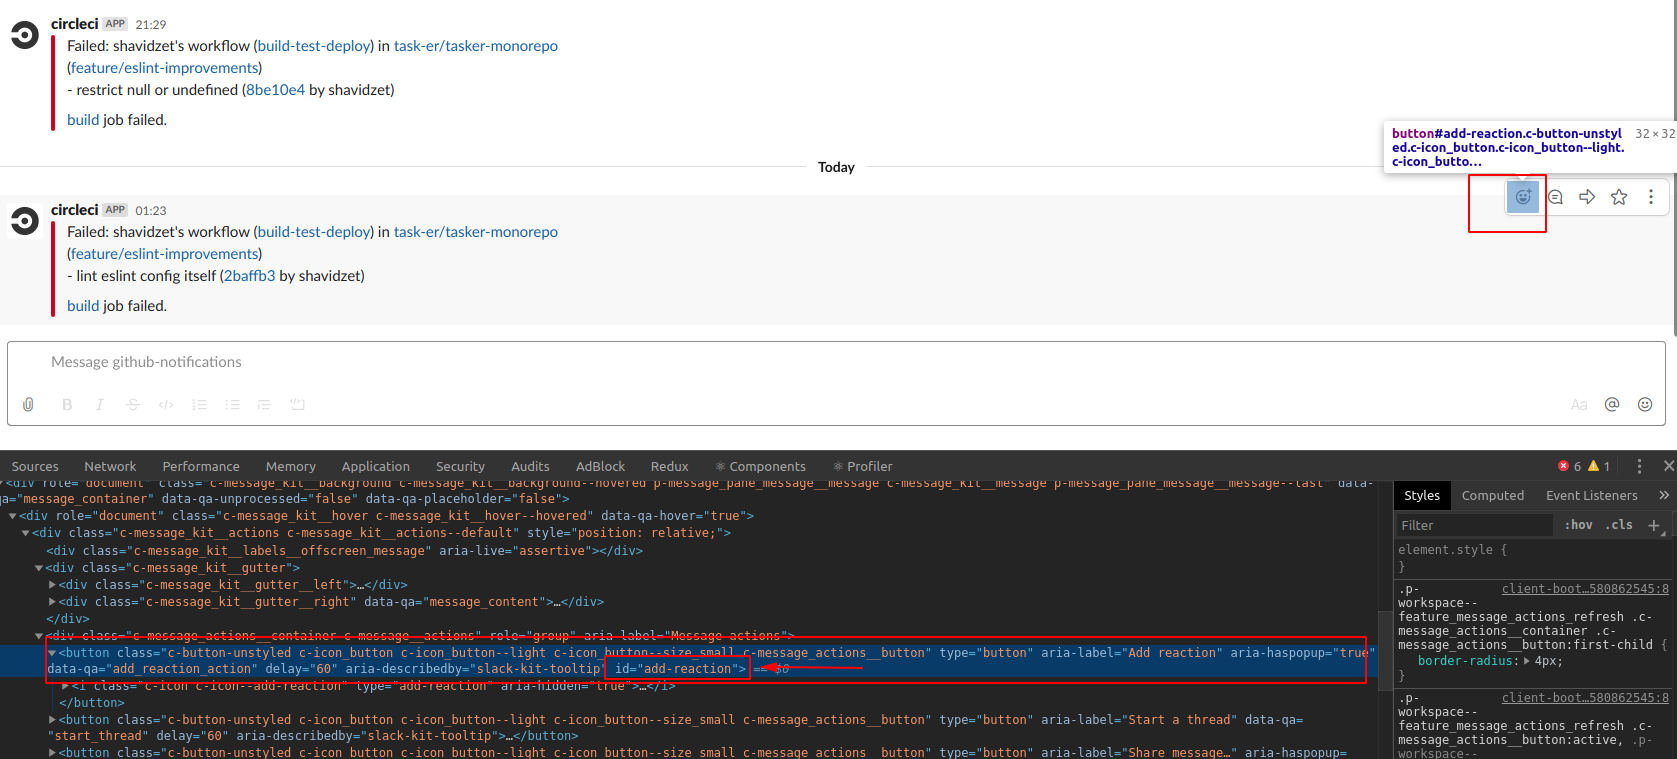Open the DevTools customize kebab menu
The width and height of the screenshot is (1677, 759).
[x=1639, y=466]
